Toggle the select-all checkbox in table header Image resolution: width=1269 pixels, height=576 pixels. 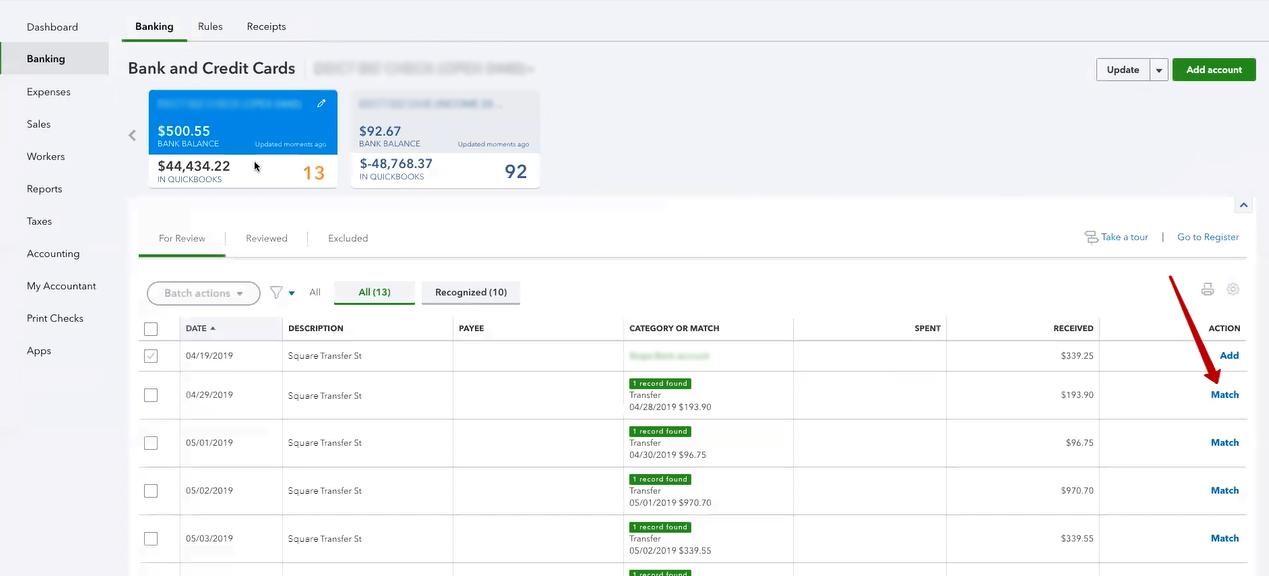[151, 329]
